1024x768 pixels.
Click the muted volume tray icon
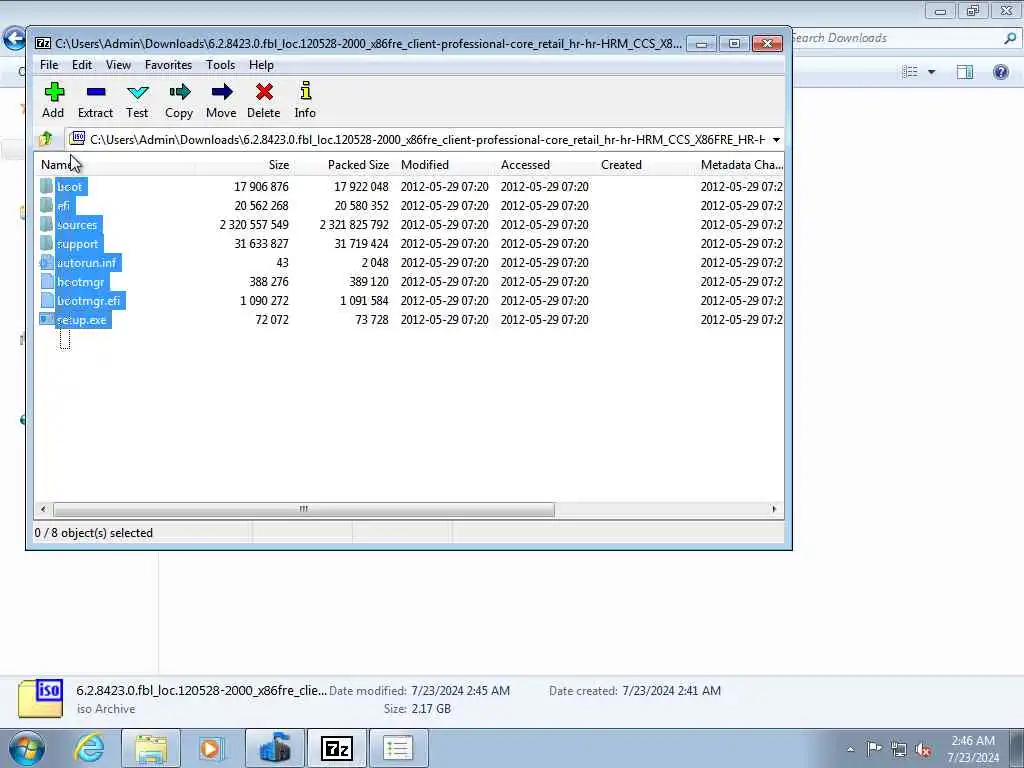click(923, 749)
